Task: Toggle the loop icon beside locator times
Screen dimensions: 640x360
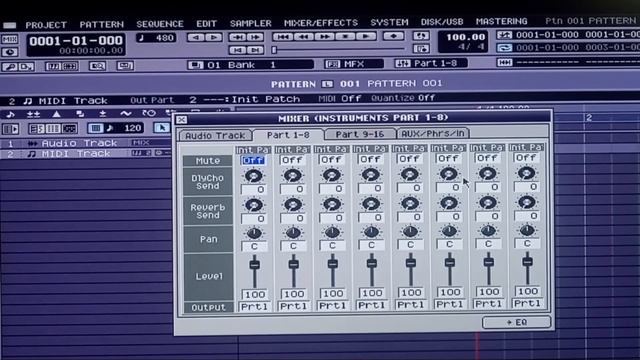Action: [504, 48]
